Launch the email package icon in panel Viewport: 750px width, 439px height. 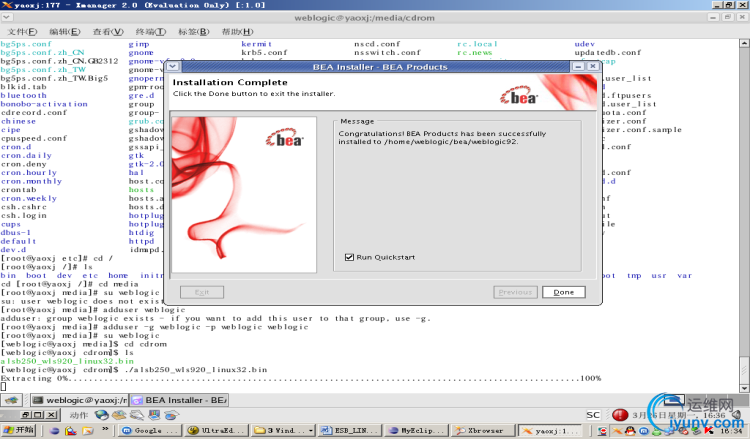point(119,415)
